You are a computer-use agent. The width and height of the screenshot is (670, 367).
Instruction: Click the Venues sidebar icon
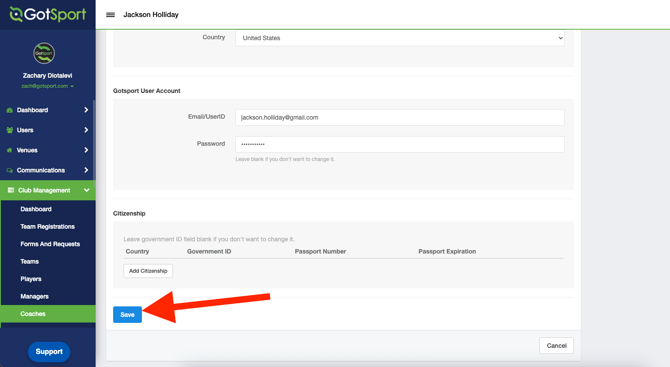(9, 150)
